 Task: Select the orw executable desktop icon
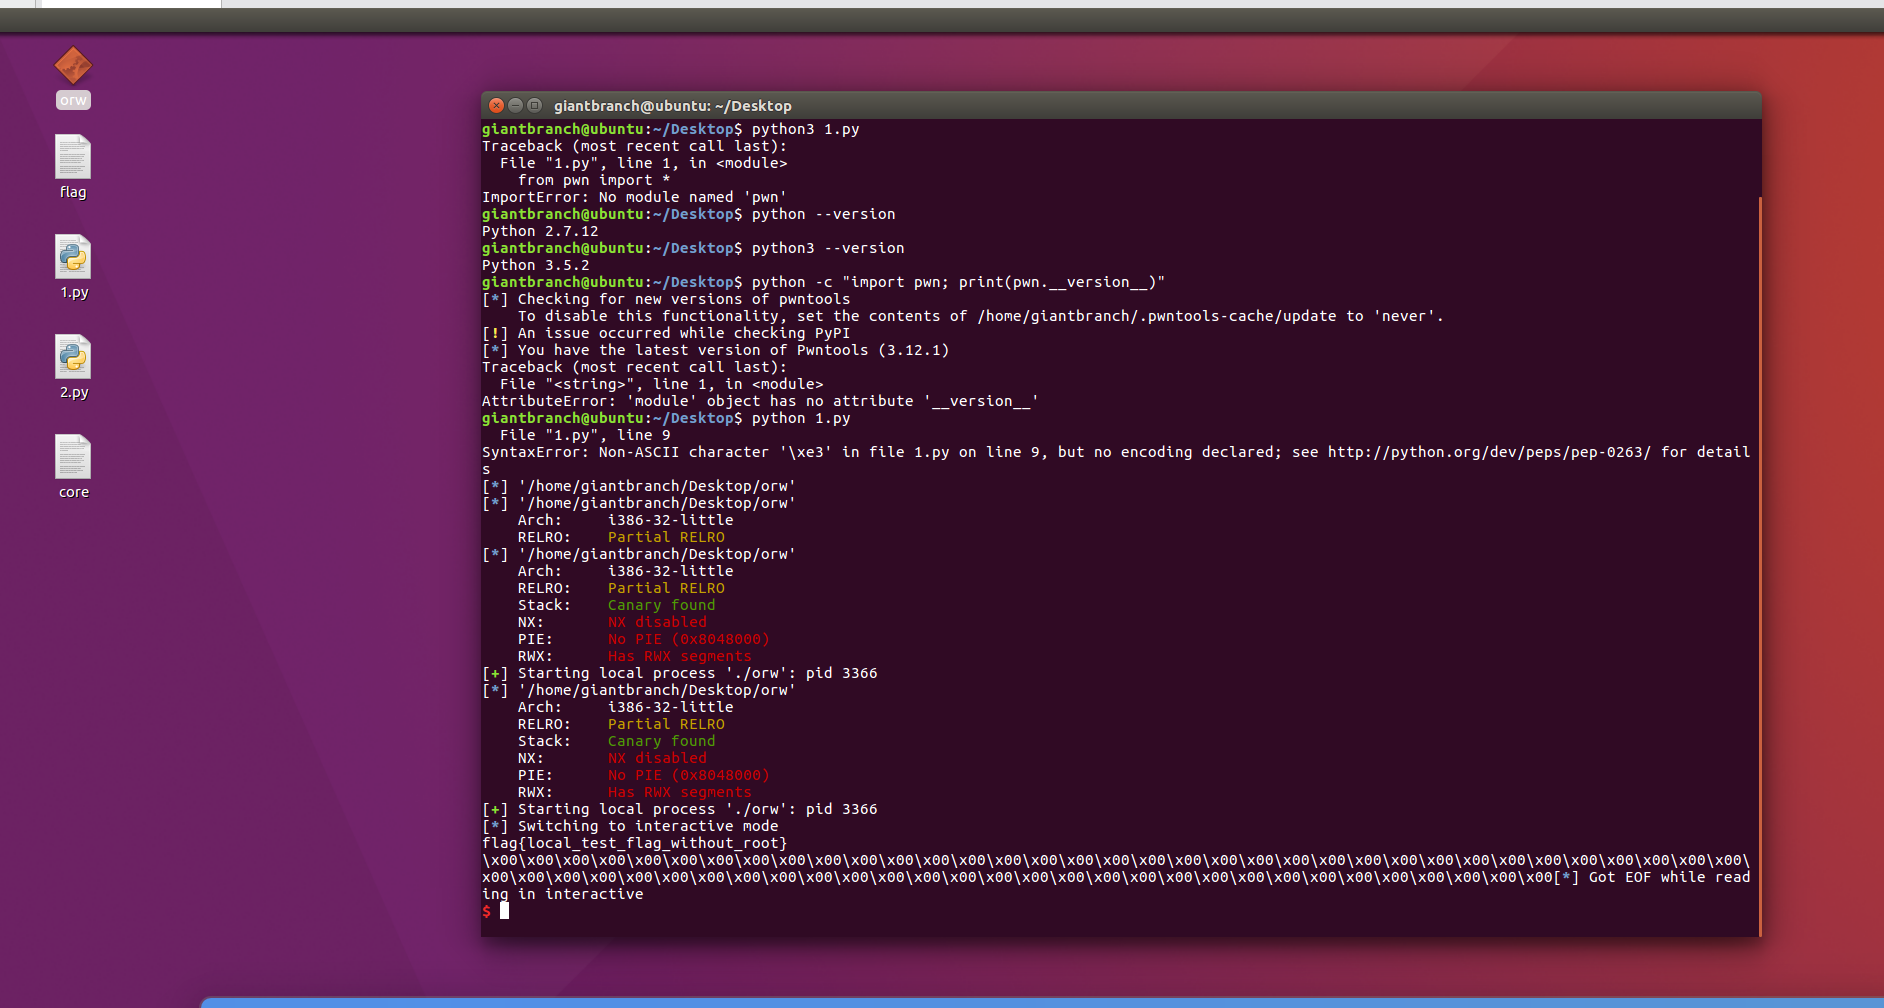click(73, 66)
